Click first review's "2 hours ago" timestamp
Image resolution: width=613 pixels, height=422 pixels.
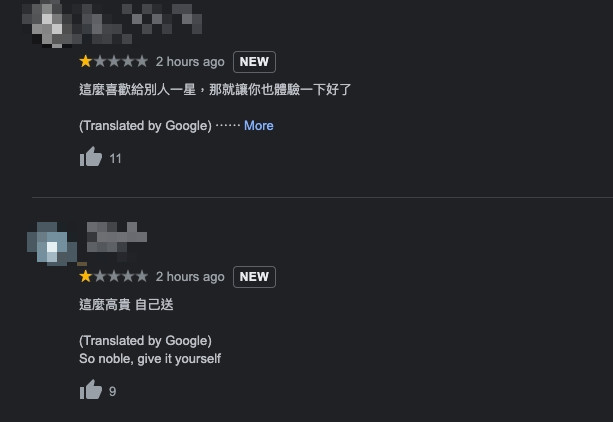pos(190,61)
